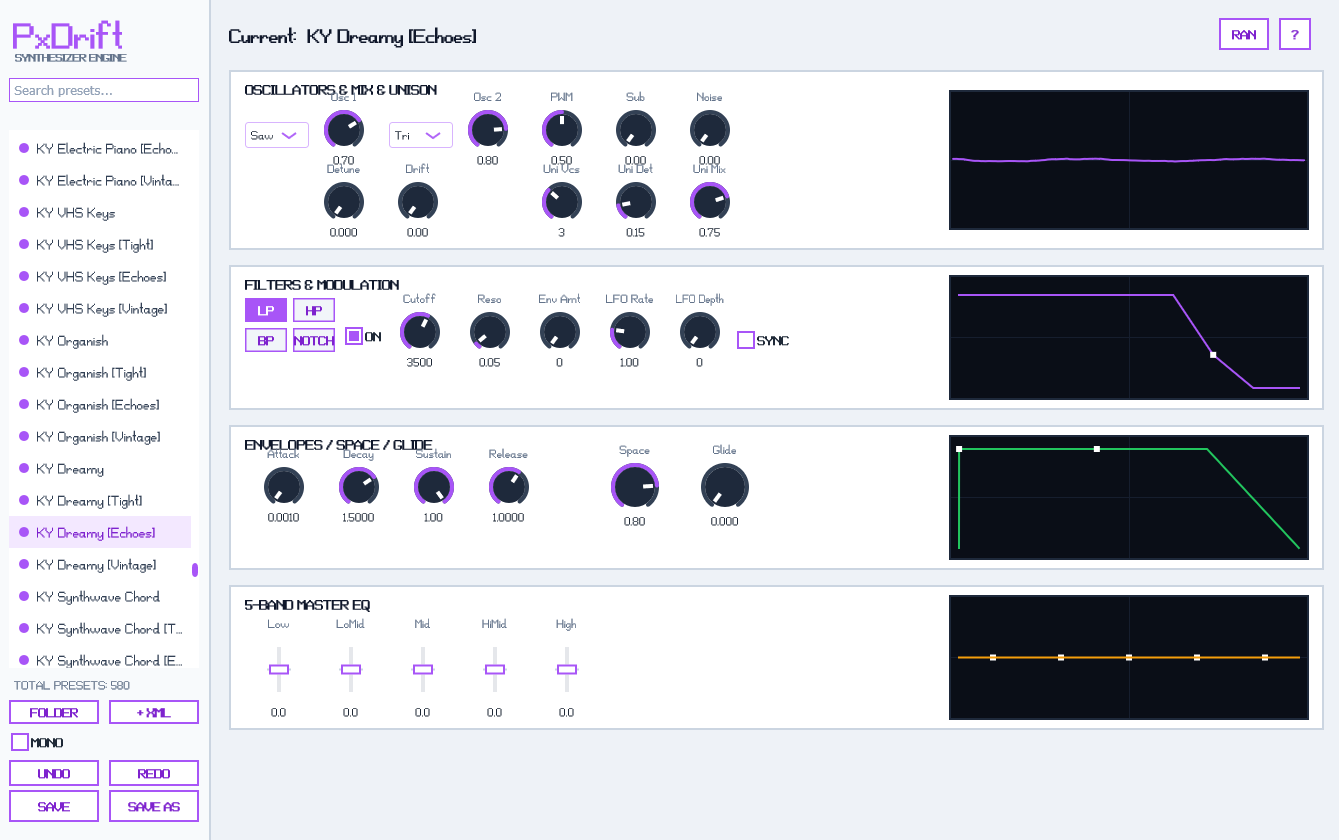Open the Tri waveform dropdown
The height and width of the screenshot is (840, 1339).
point(421,135)
